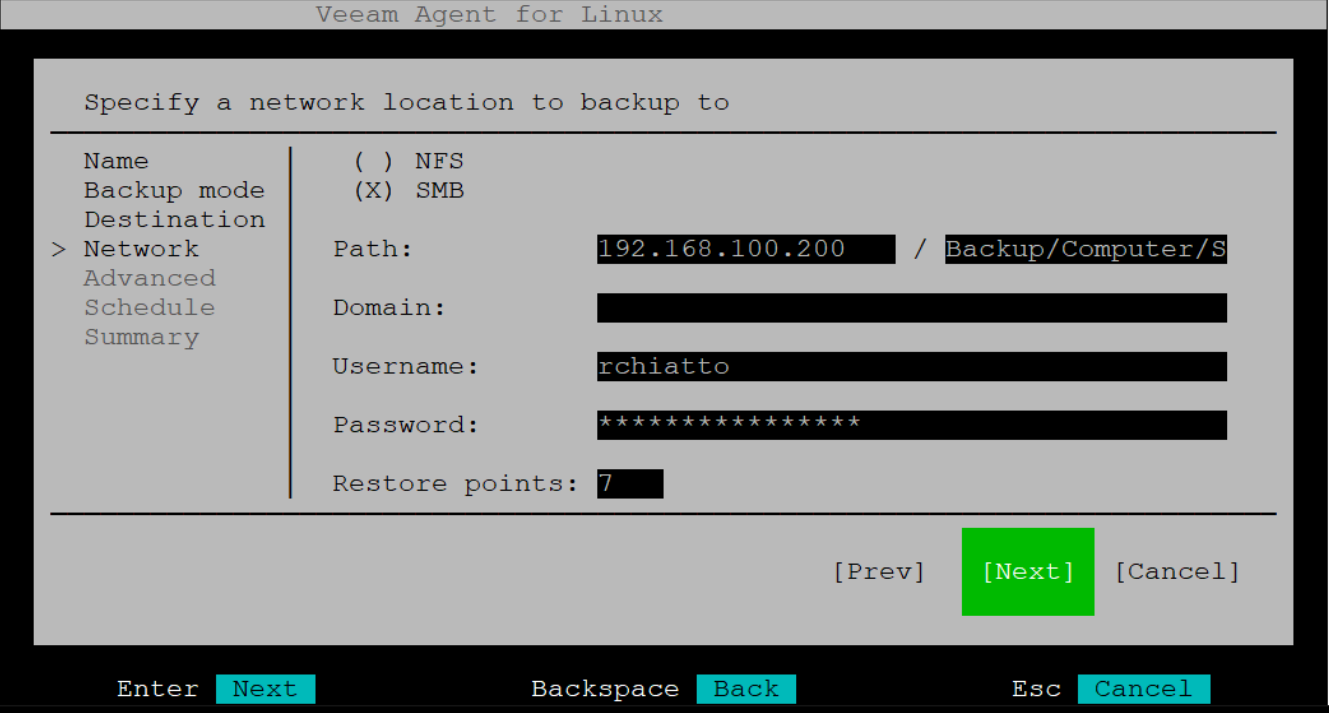Click the Restore points: label
1329x713 pixels.
[456, 484]
